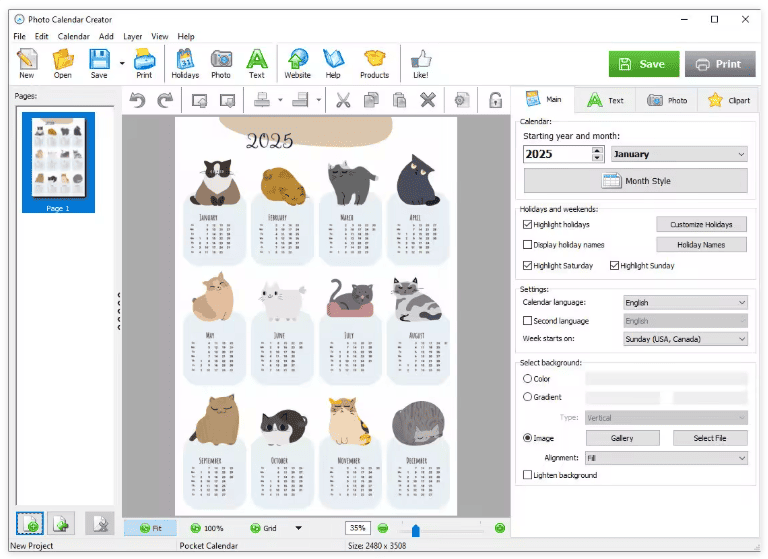This screenshot has width=768, height=559.
Task: Expand the Grid options dropdown arrow
Action: (x=298, y=528)
